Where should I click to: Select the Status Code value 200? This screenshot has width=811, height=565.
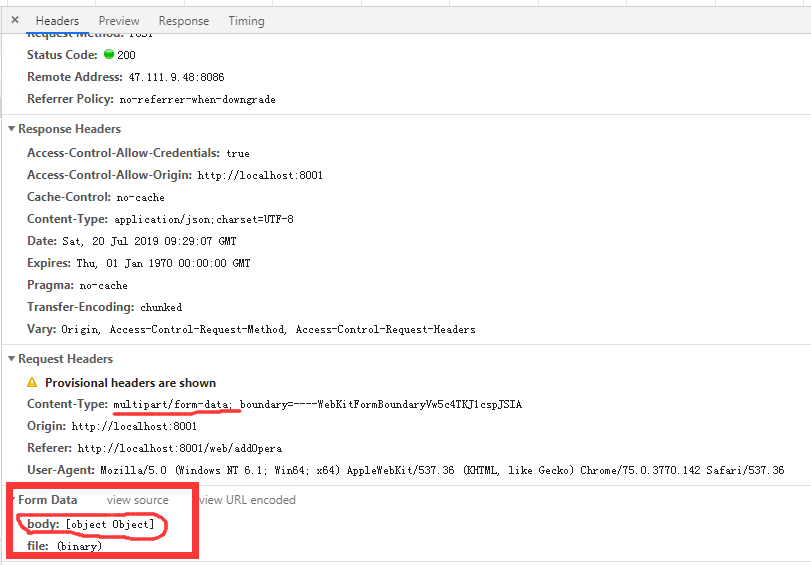(x=126, y=55)
